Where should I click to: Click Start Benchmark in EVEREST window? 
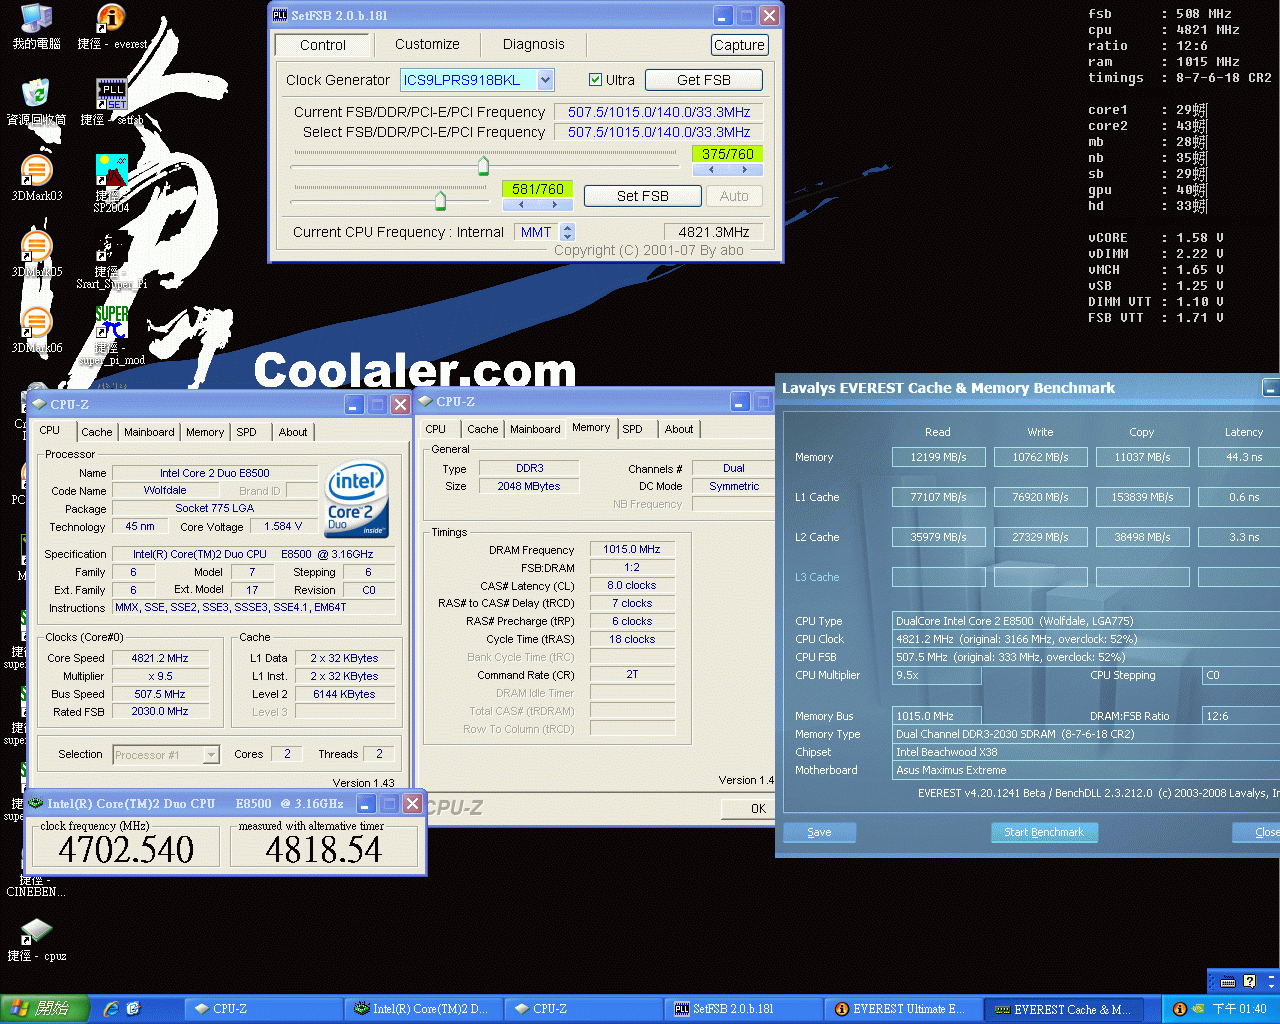click(x=1044, y=832)
